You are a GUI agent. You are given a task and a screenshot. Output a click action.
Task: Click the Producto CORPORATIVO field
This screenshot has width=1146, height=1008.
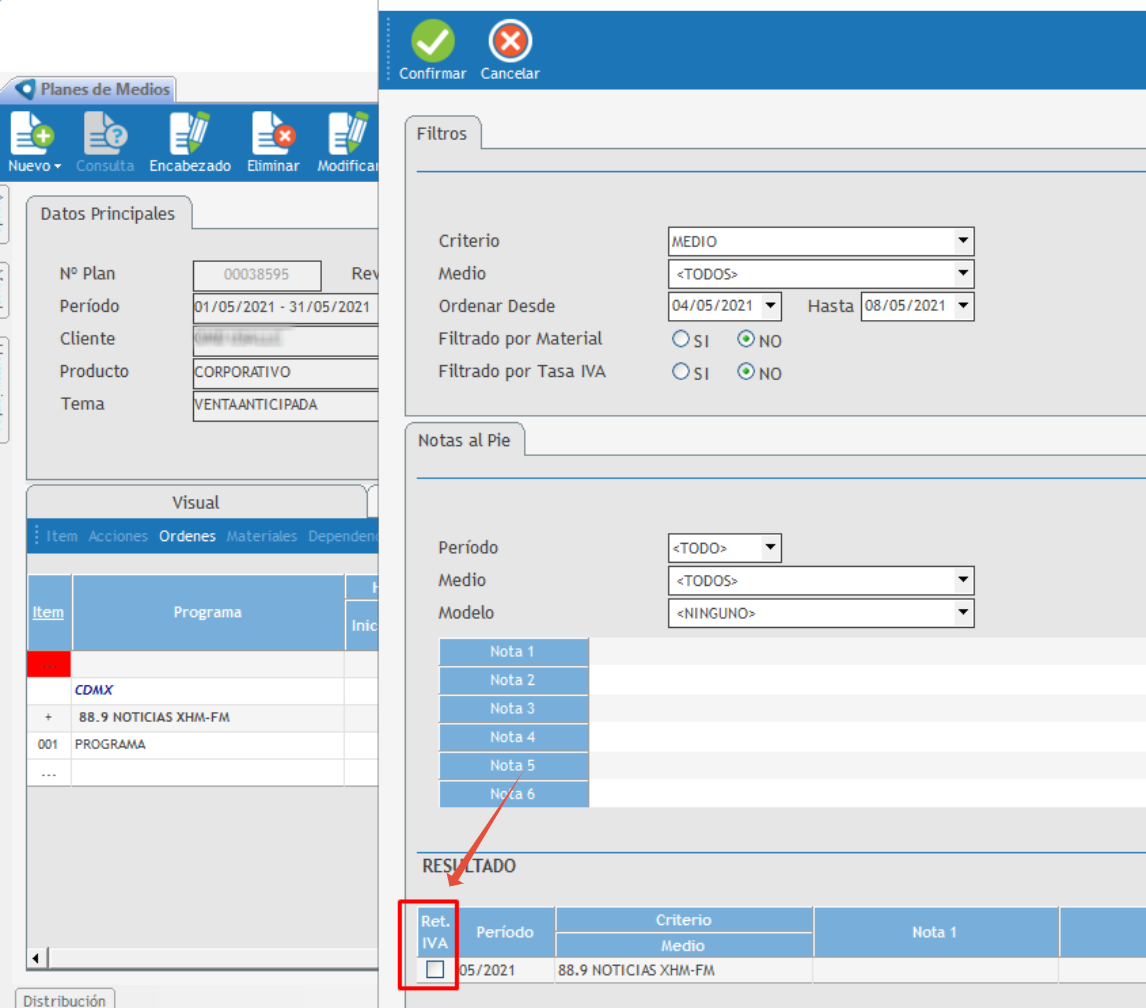286,372
